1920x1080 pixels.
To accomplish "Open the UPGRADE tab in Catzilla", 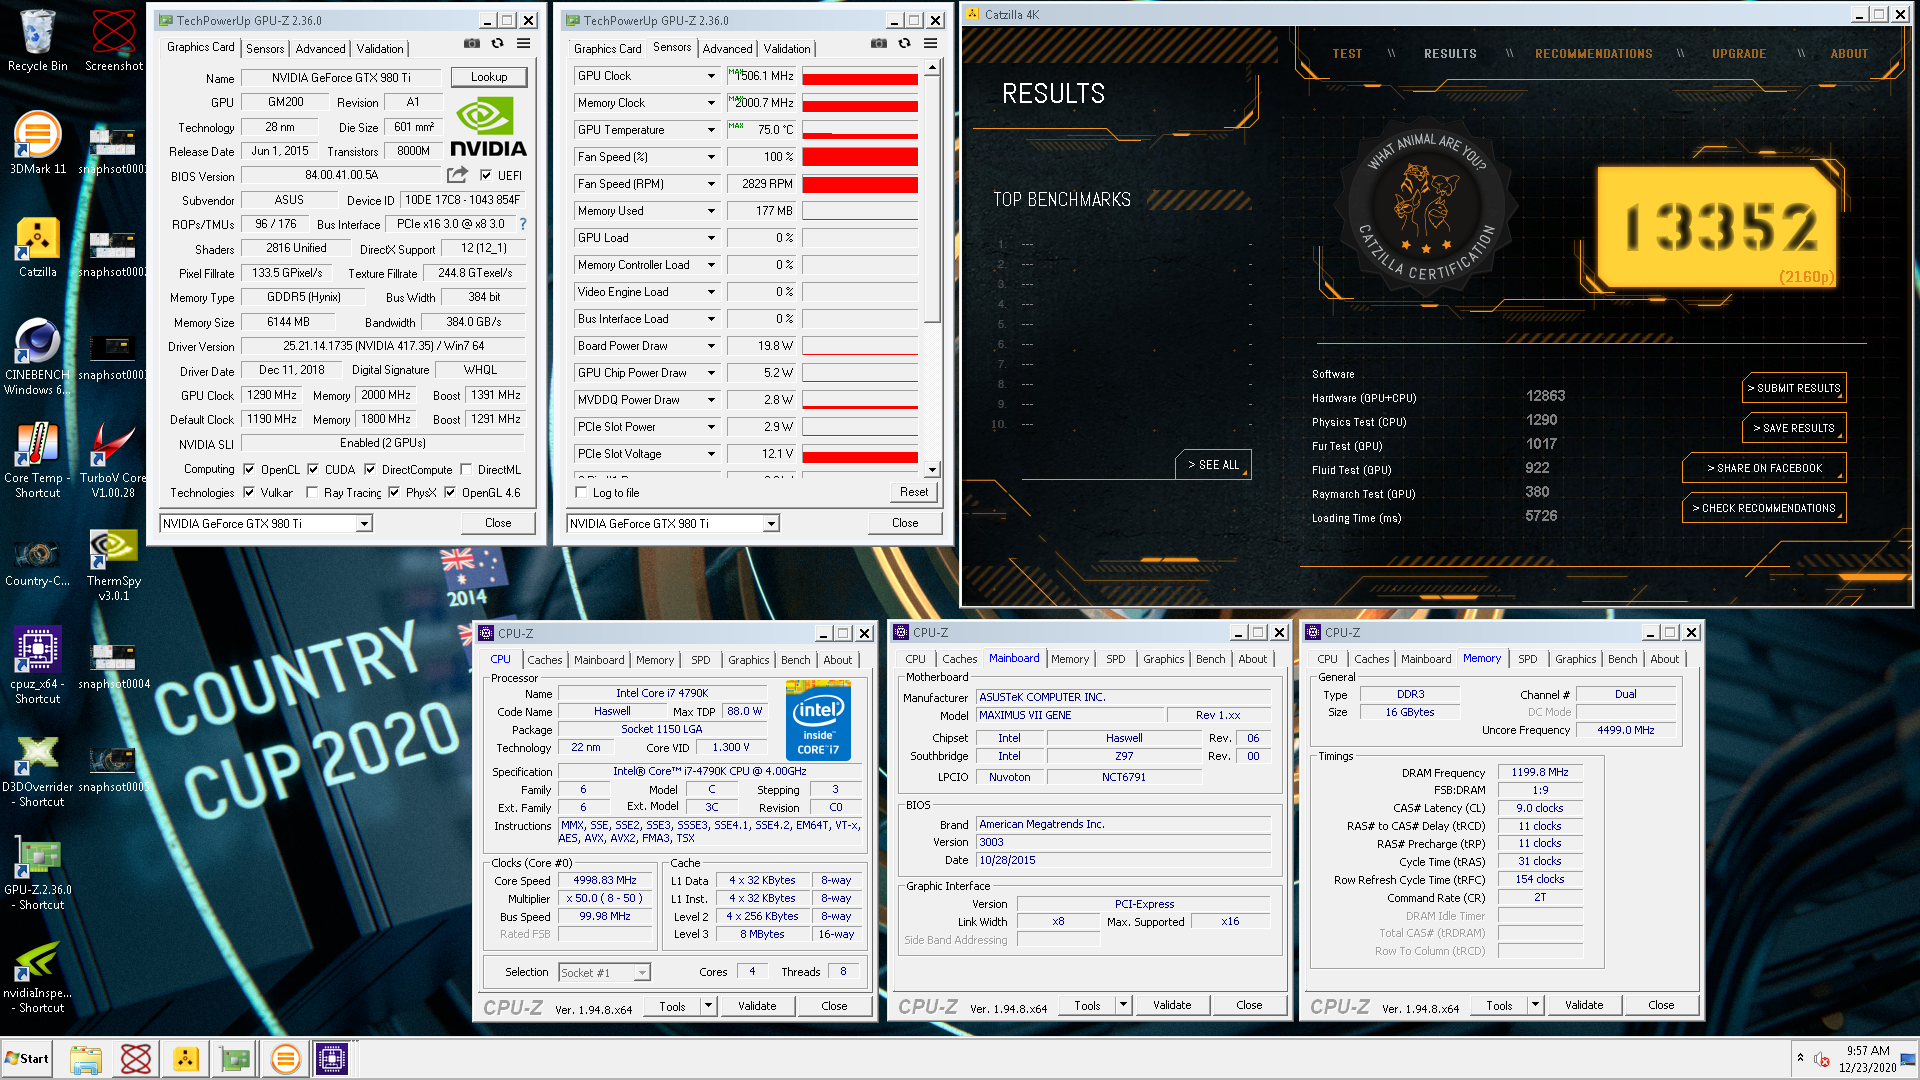I will [x=1738, y=54].
